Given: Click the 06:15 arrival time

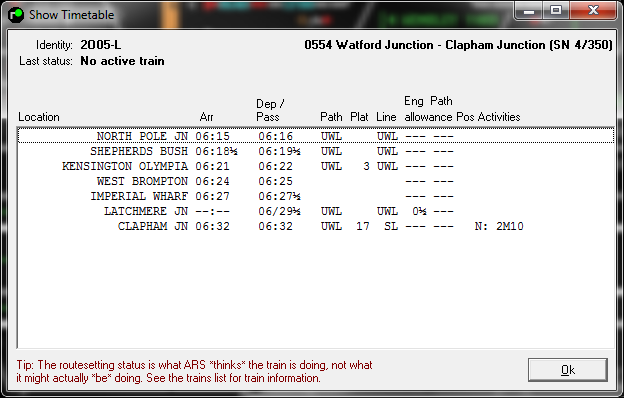Looking at the screenshot, I should click(213, 136).
